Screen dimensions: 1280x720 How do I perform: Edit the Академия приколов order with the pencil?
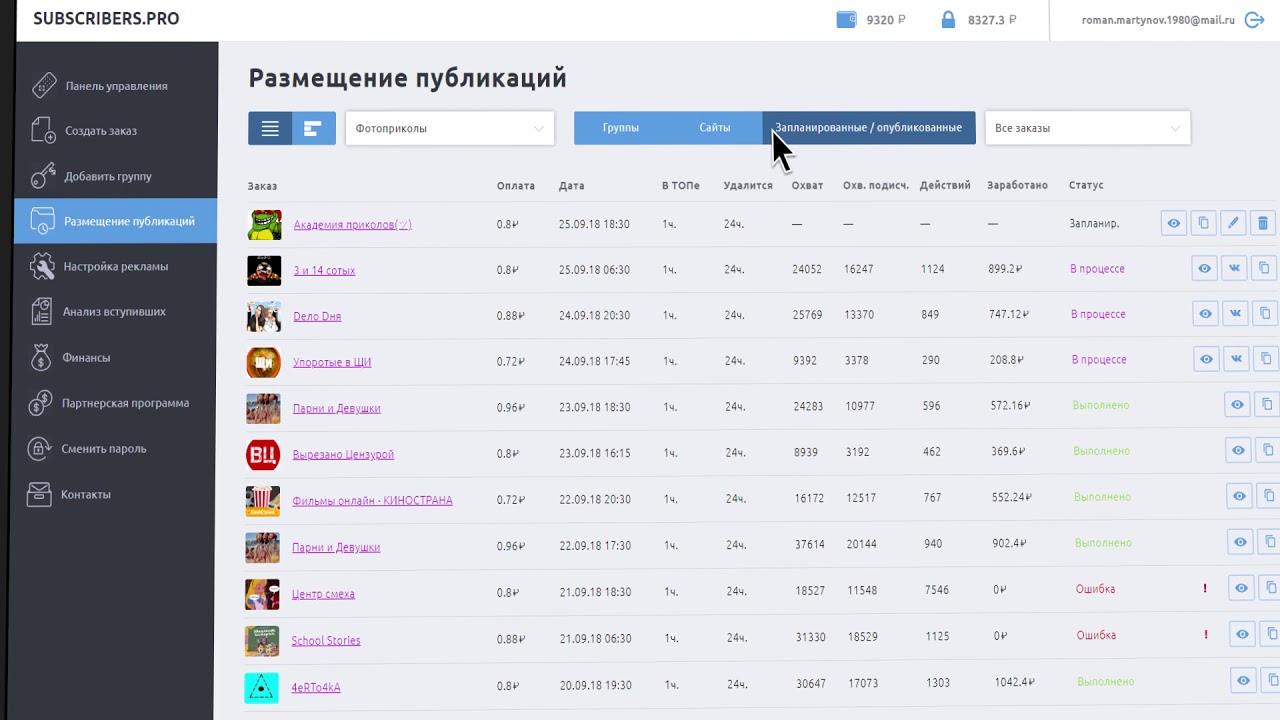(x=1233, y=224)
